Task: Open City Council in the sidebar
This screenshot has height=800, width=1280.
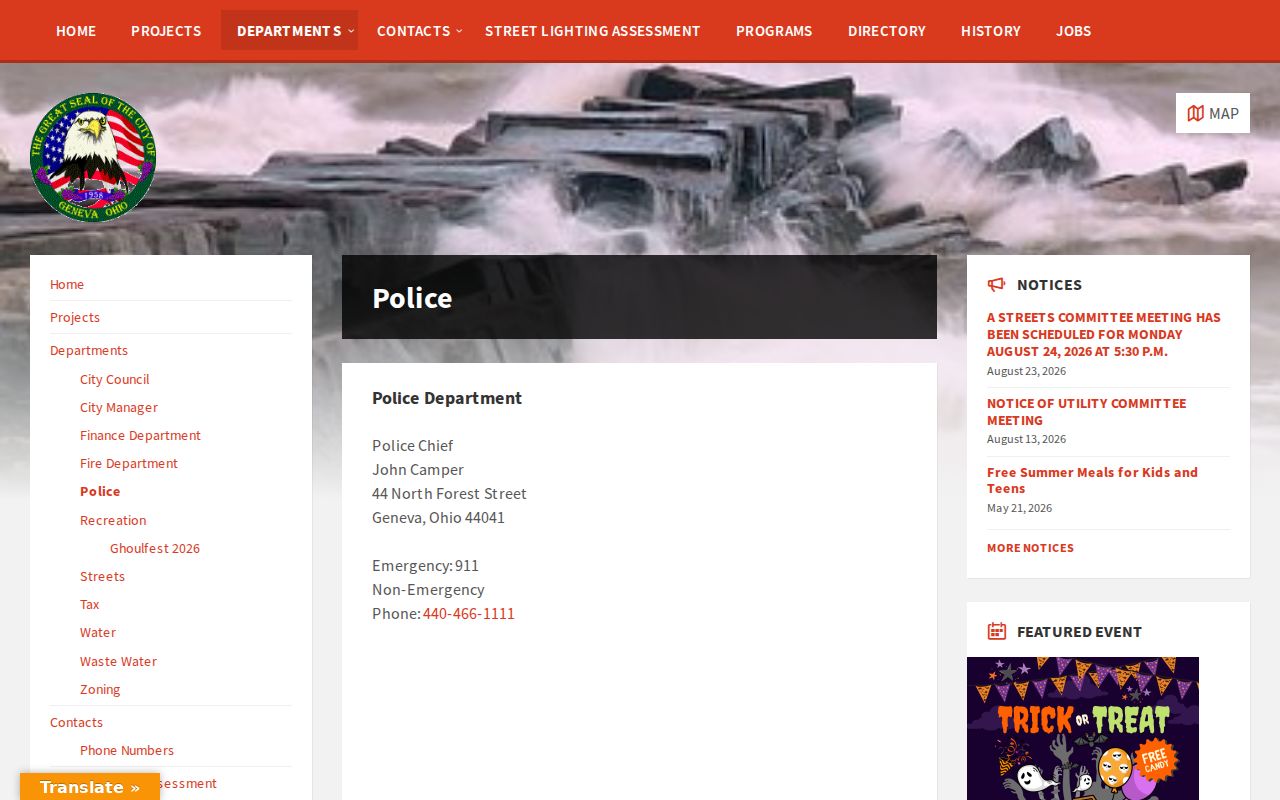Action: [x=114, y=379]
